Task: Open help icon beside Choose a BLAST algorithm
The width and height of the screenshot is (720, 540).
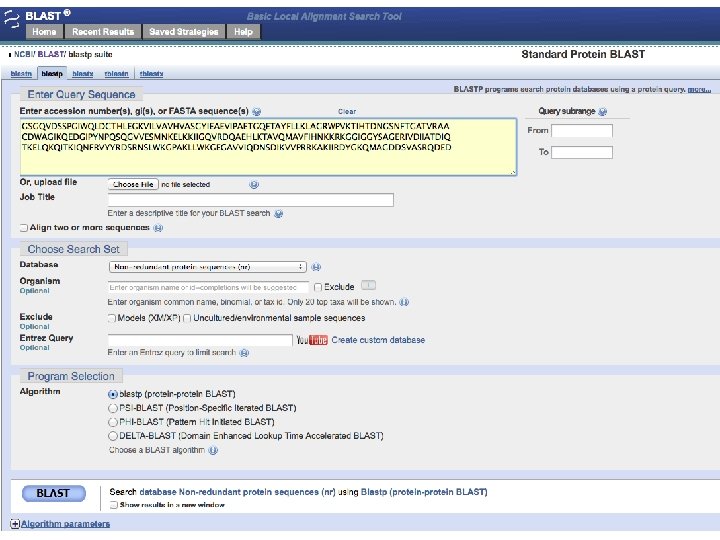Action: click(213, 450)
